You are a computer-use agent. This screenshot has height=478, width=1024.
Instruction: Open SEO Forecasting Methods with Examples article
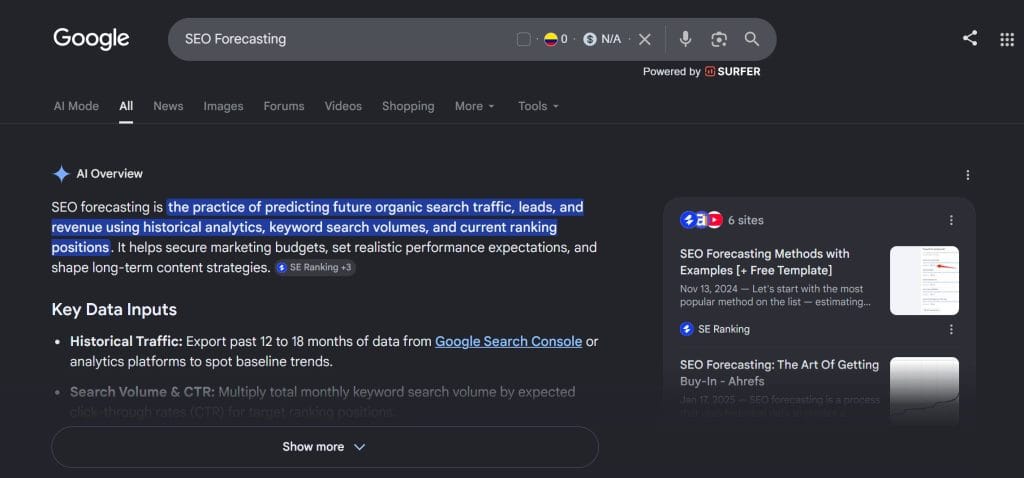tap(765, 262)
